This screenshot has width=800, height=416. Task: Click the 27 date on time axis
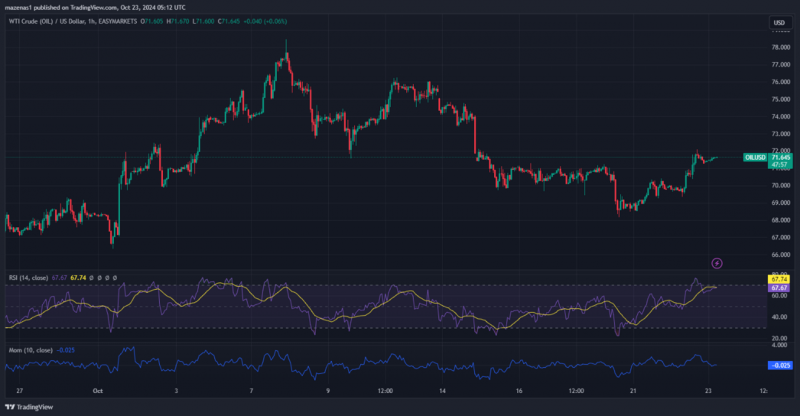click(x=19, y=391)
